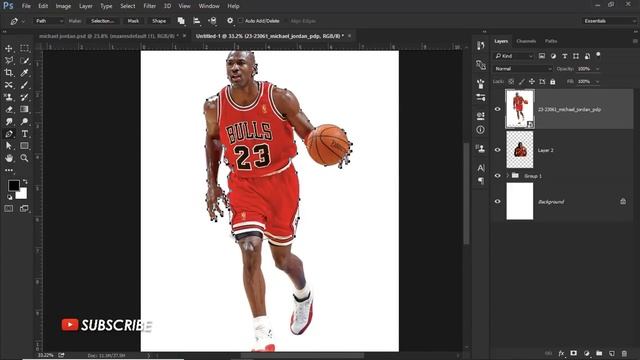
Task: Open the File menu
Action: 26,6
